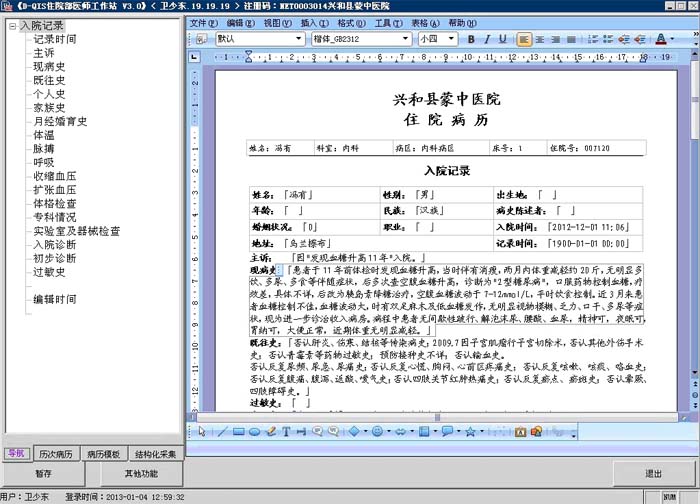This screenshot has height=504, width=700.
Task: Insert a flowchart shape
Action: [424, 431]
